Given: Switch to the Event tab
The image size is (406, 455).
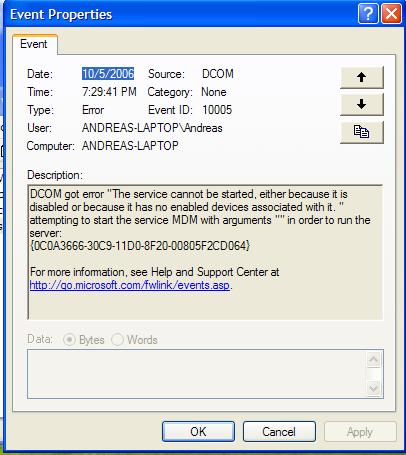Looking at the screenshot, I should 34,44.
